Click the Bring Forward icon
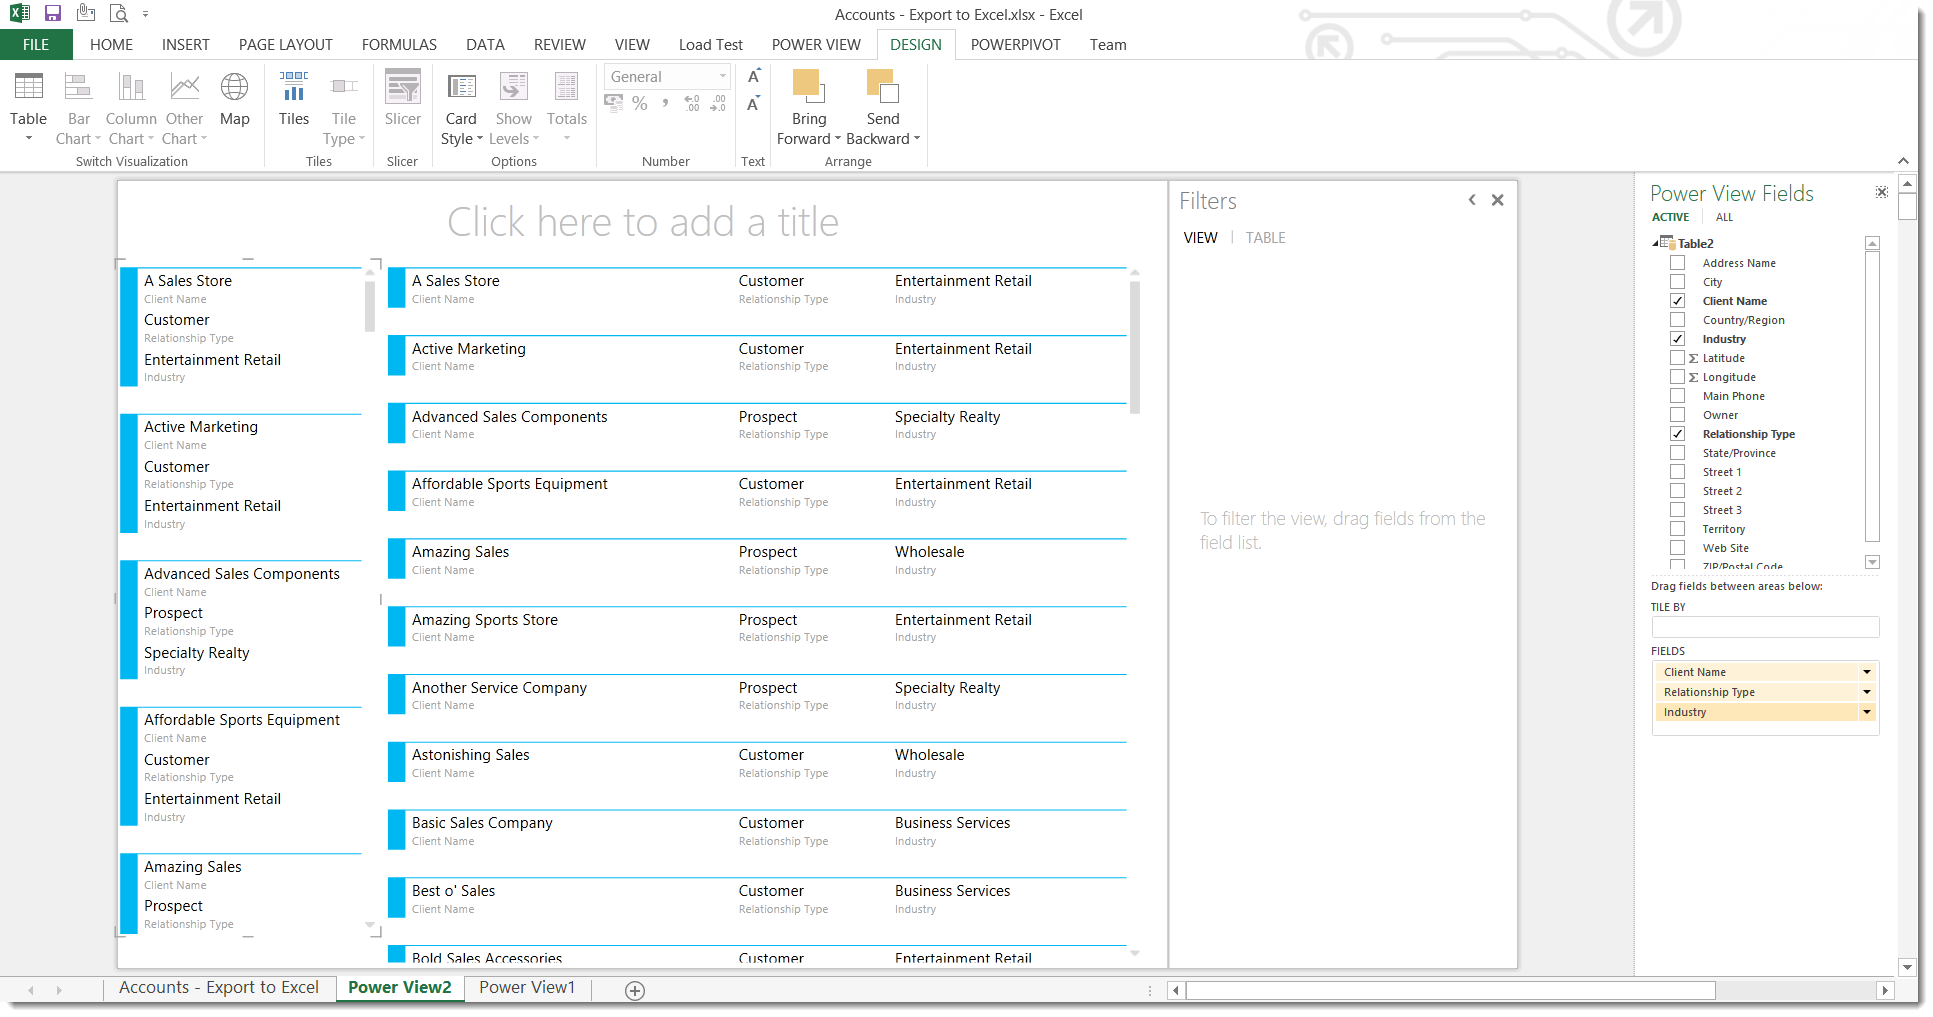1933x1017 pixels. pyautogui.click(x=808, y=89)
